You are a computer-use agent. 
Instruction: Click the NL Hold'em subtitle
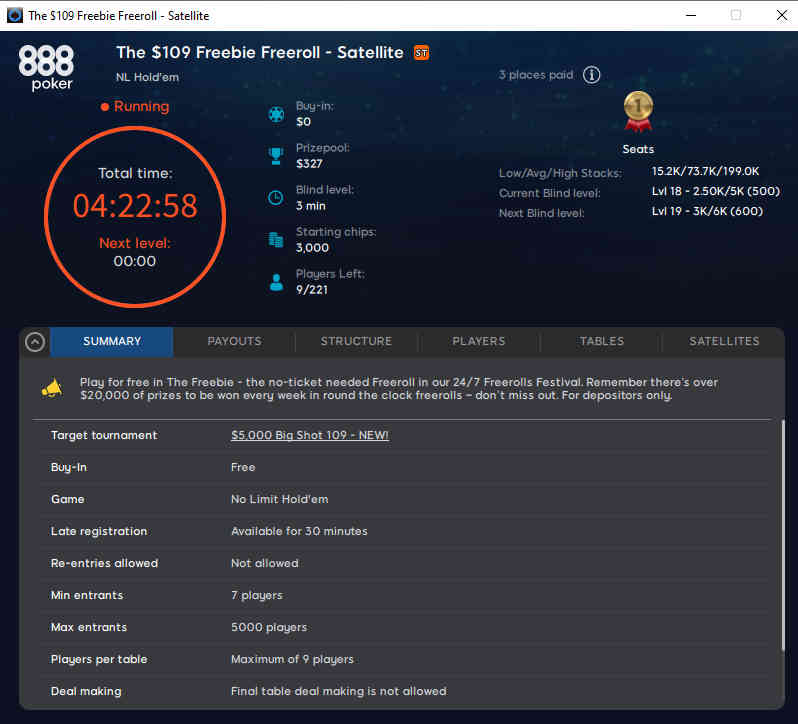pyautogui.click(x=147, y=77)
